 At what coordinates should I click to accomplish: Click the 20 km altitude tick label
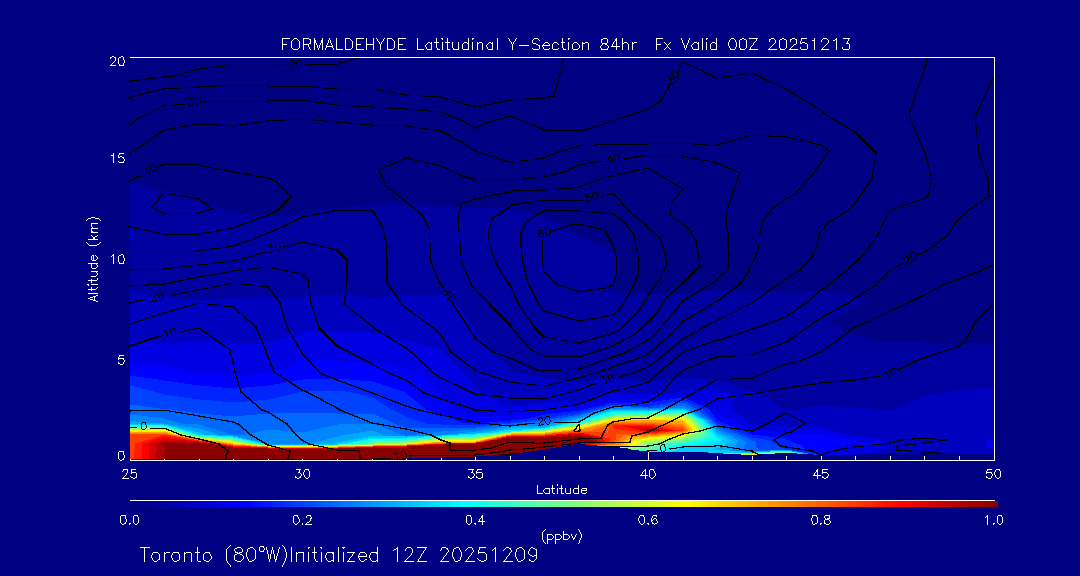pyautogui.click(x=116, y=61)
